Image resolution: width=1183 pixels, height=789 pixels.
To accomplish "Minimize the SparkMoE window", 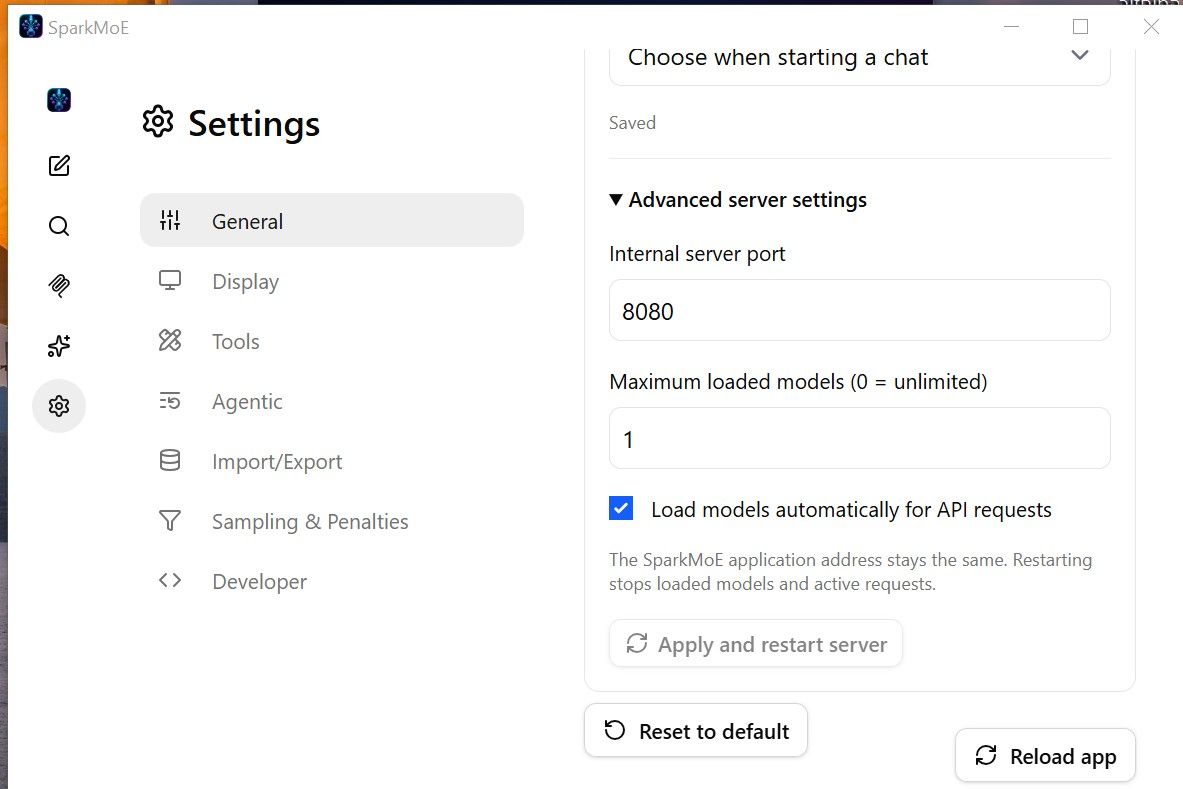I will click(x=1012, y=26).
